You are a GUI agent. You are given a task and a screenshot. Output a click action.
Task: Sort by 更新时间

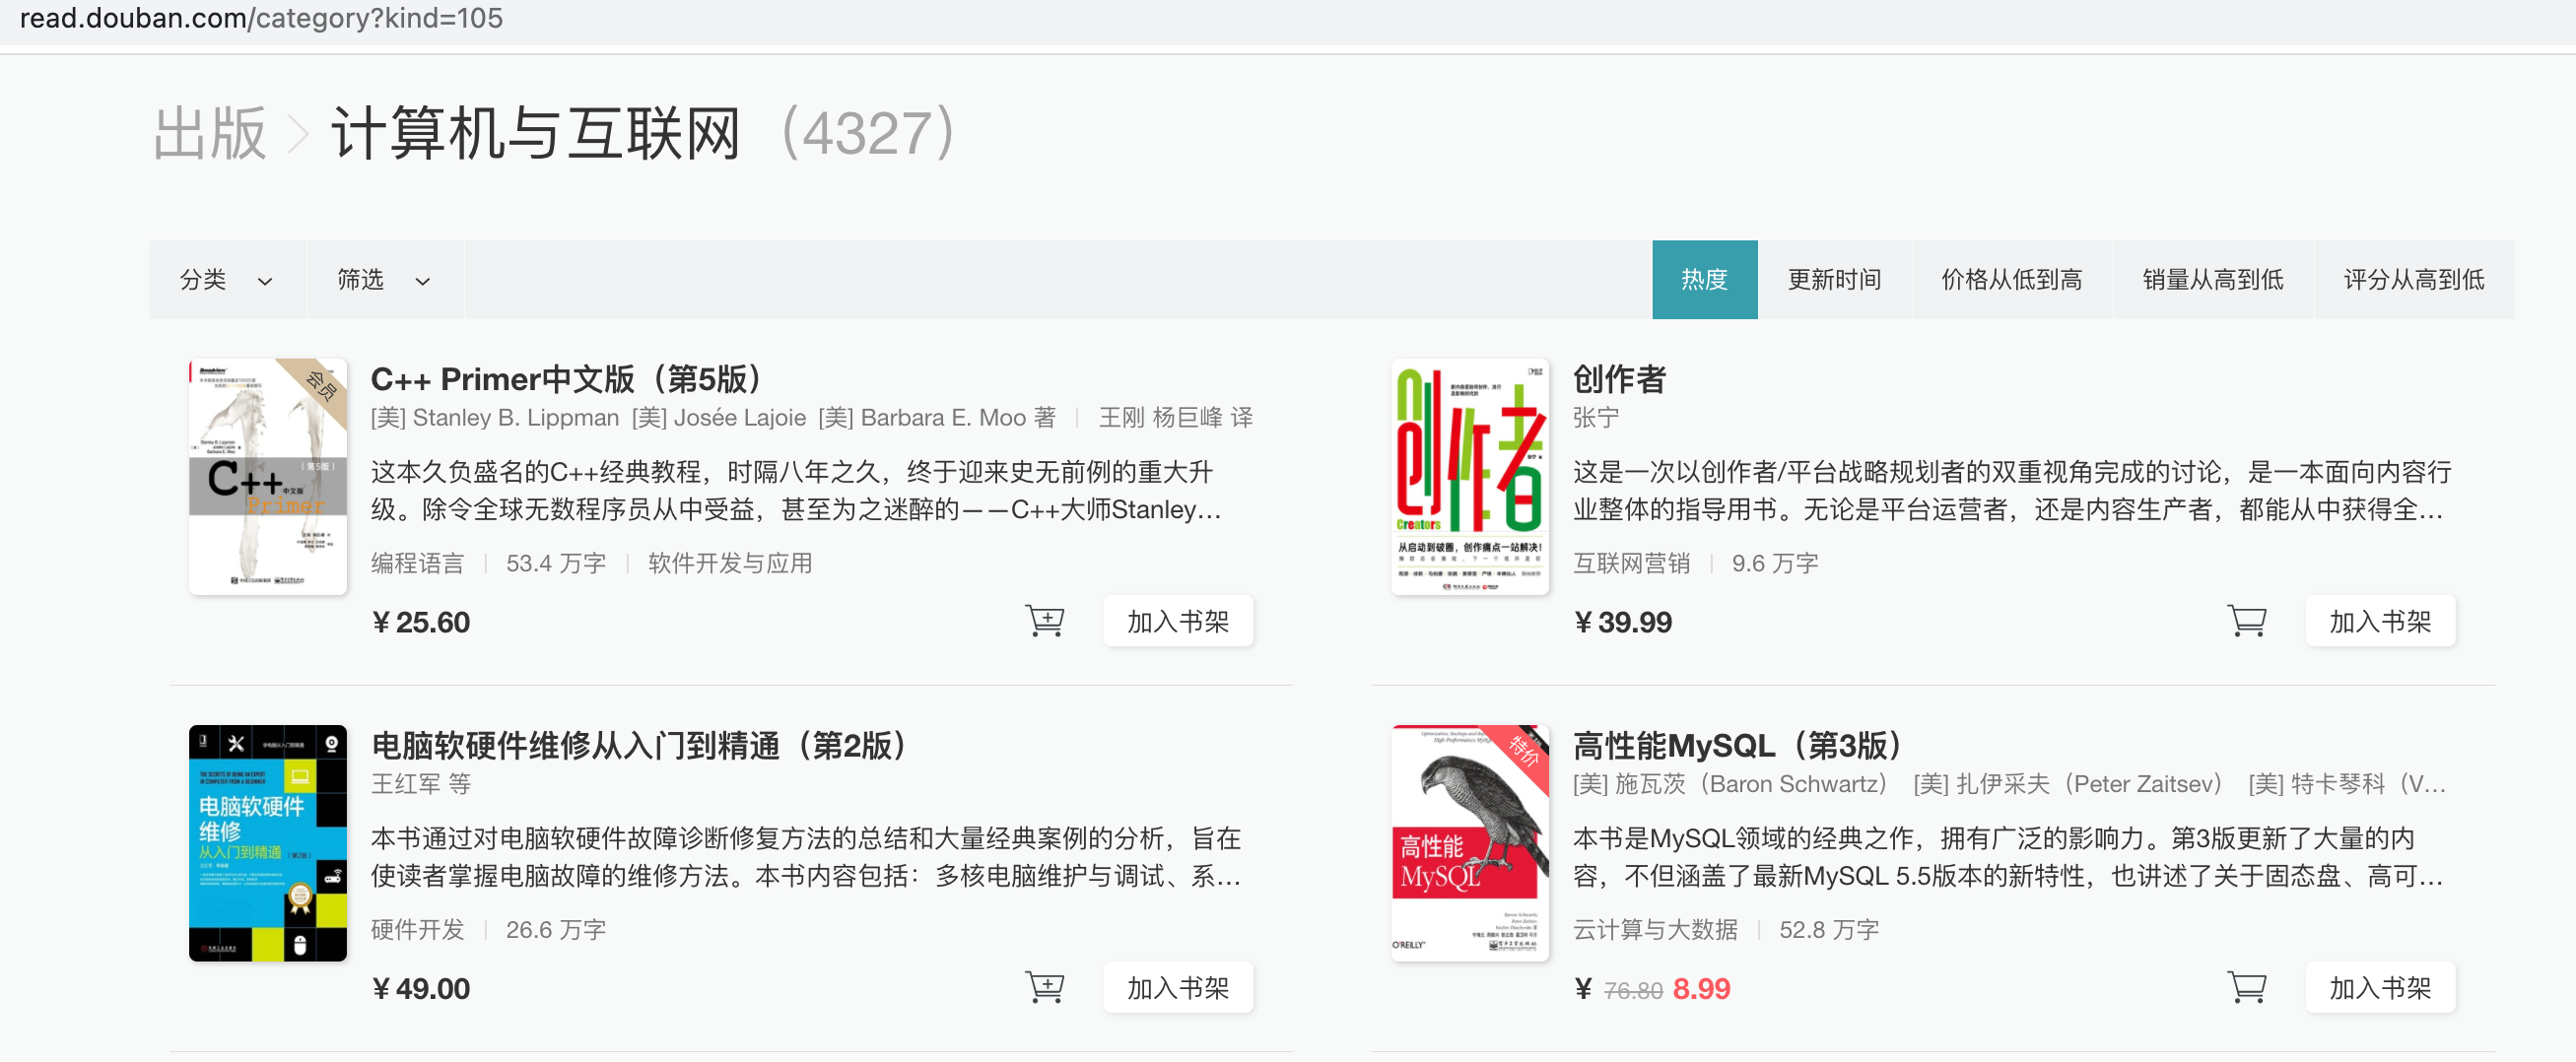pyautogui.click(x=1834, y=280)
